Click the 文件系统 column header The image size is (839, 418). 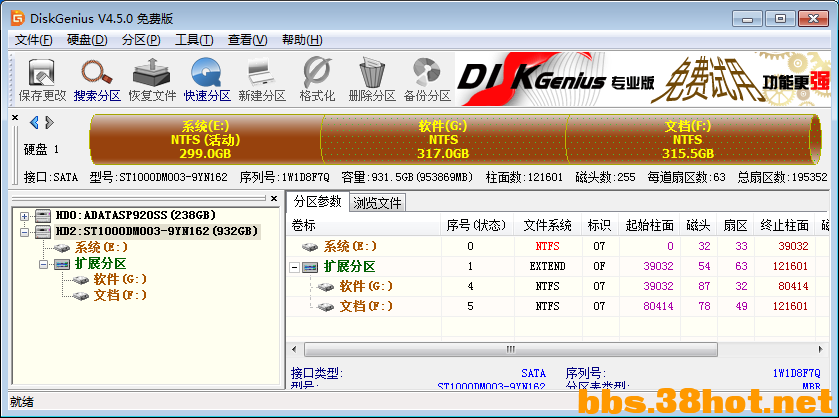tap(547, 226)
